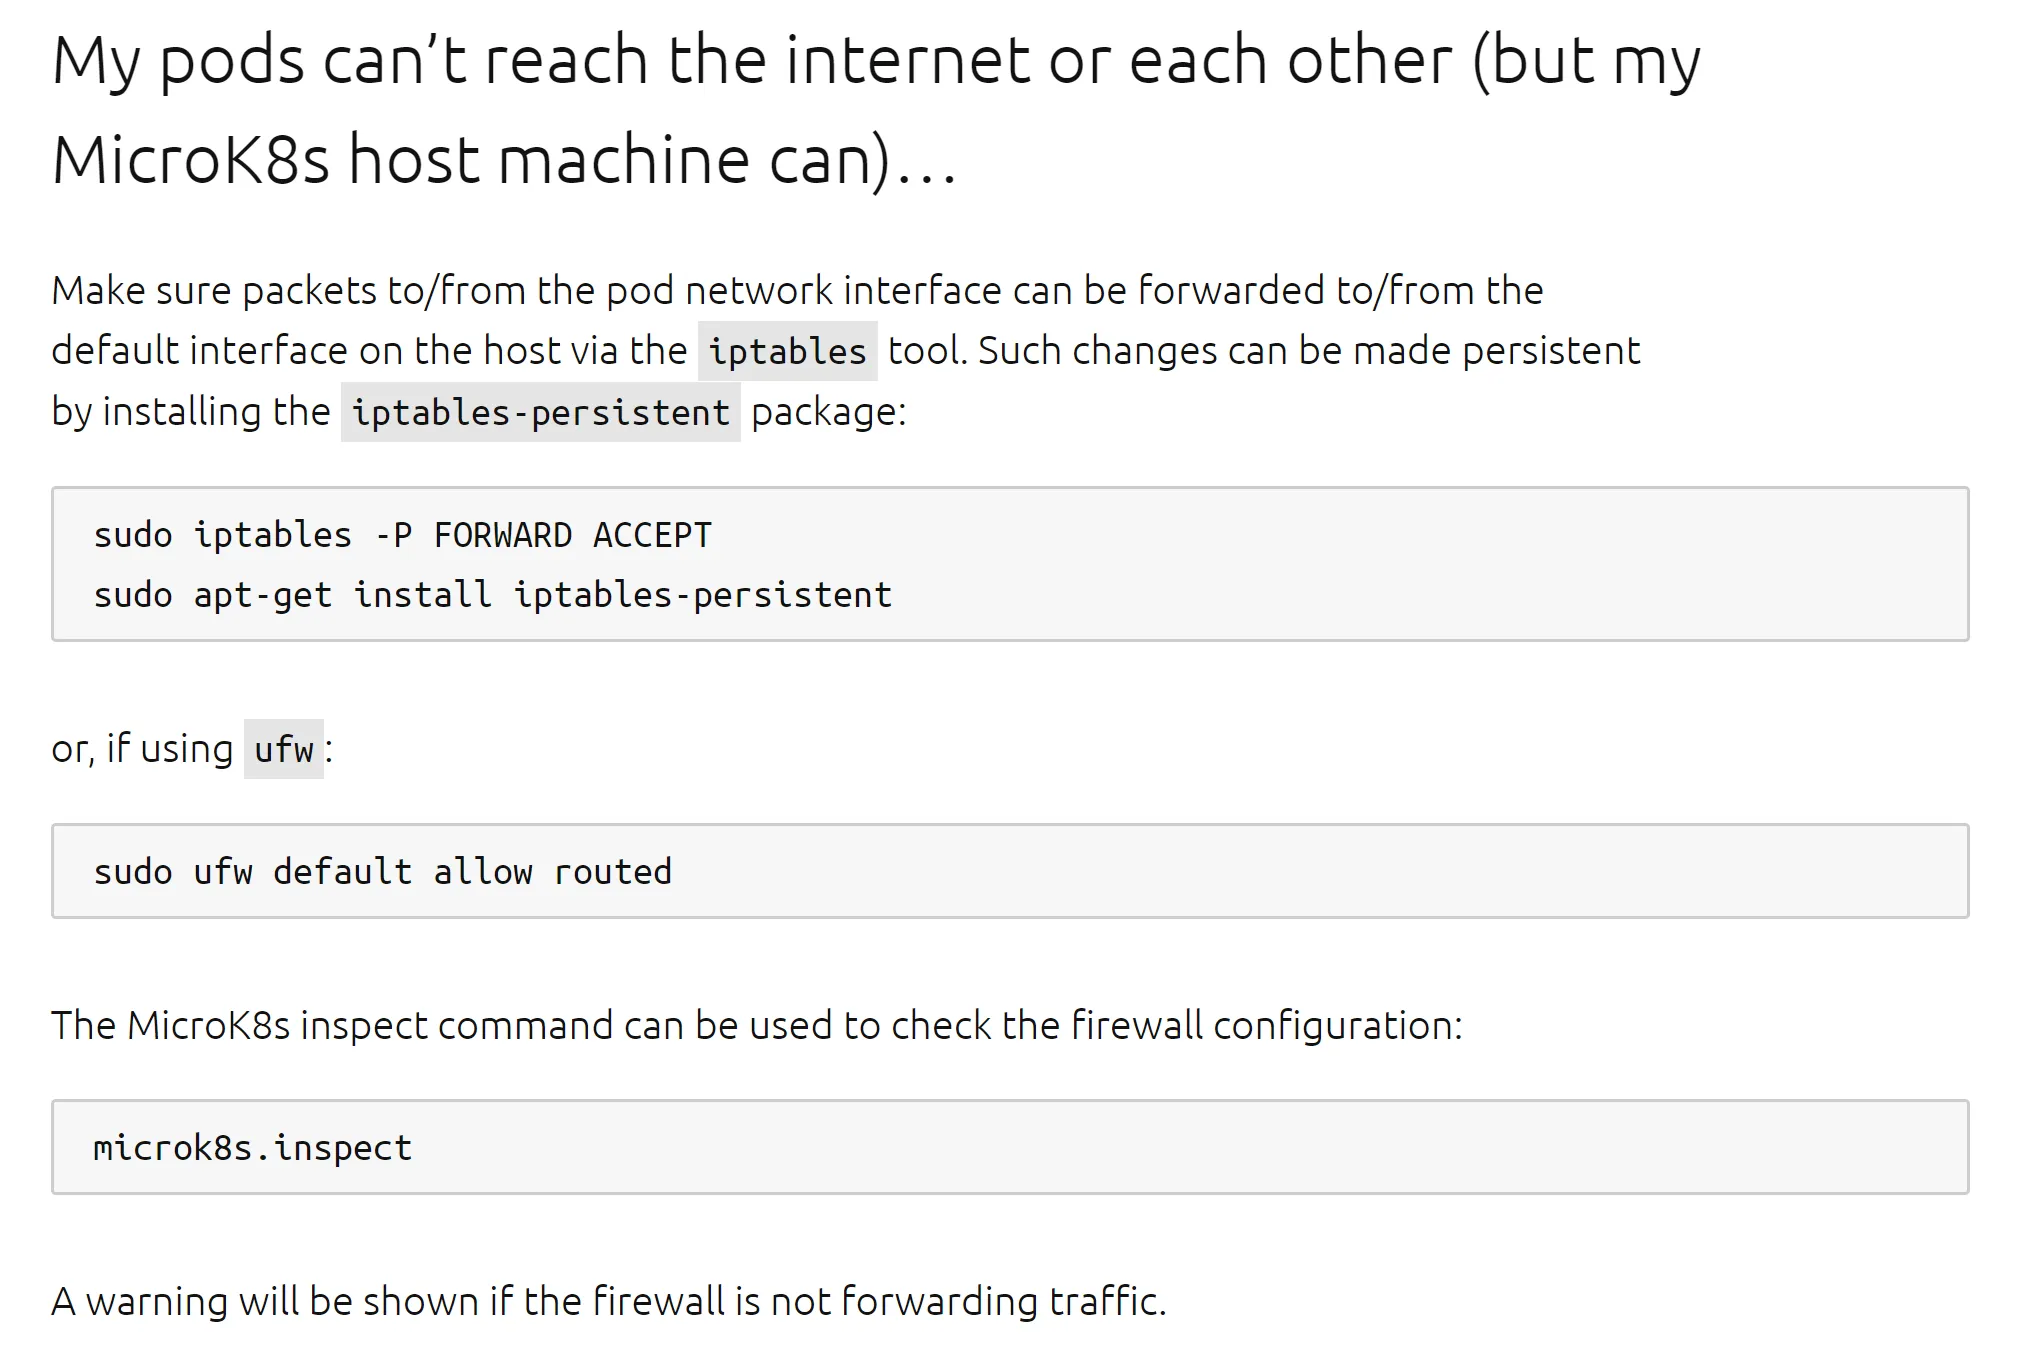Click the word 'package:' after iptables-persistent
The image size is (2017, 1353).
tap(829, 412)
